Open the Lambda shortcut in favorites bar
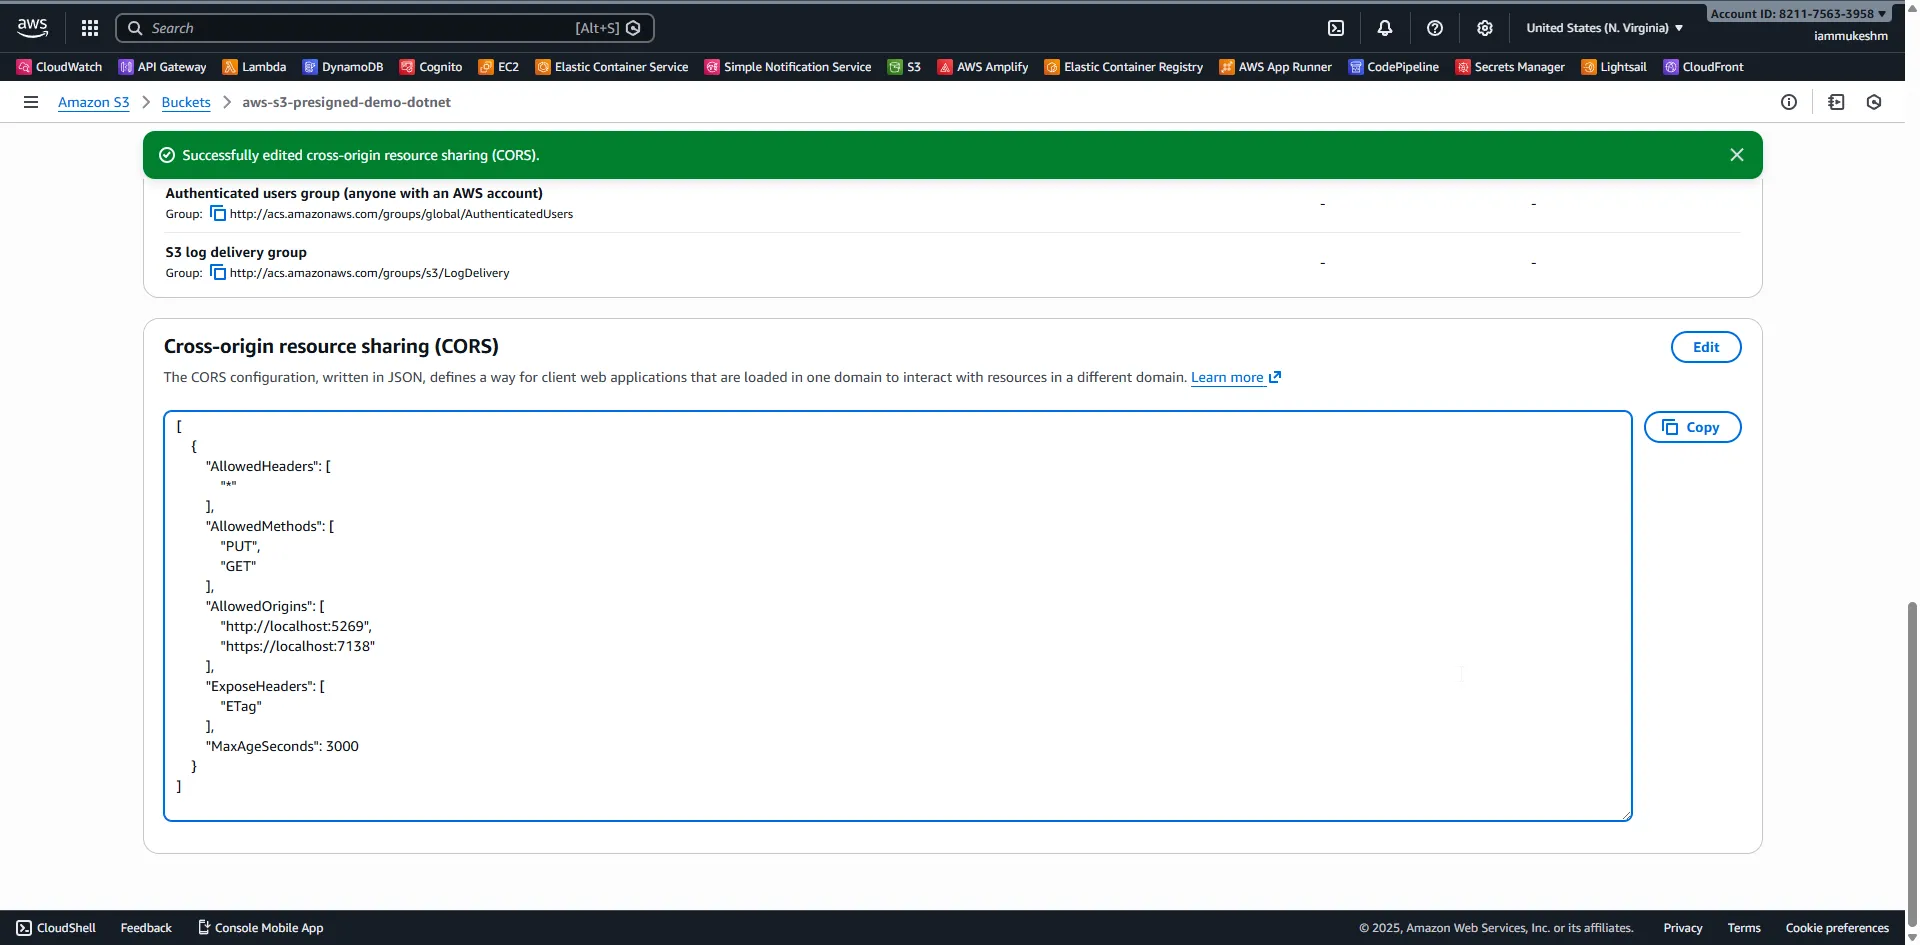1920x945 pixels. pos(254,67)
